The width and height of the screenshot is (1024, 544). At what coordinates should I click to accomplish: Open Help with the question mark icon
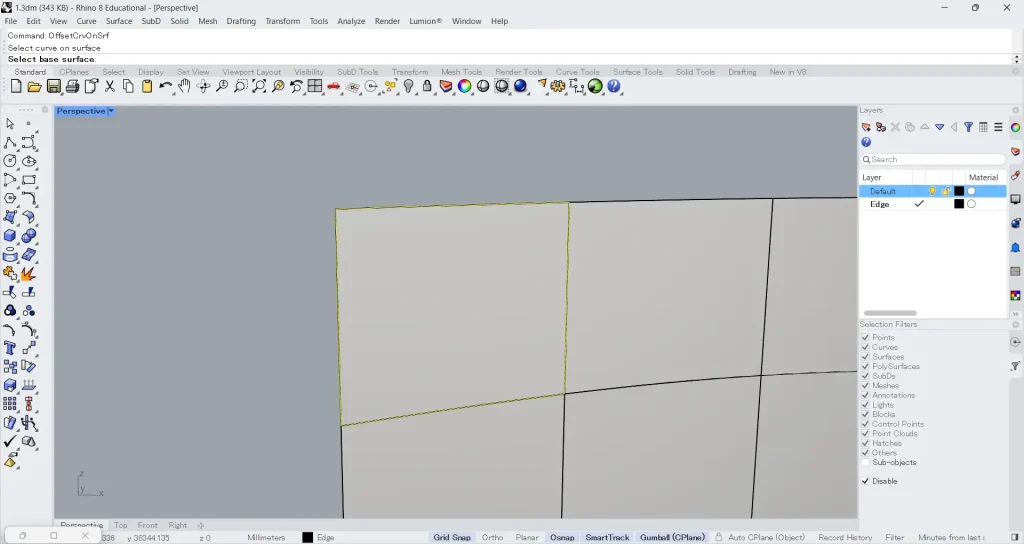614,86
